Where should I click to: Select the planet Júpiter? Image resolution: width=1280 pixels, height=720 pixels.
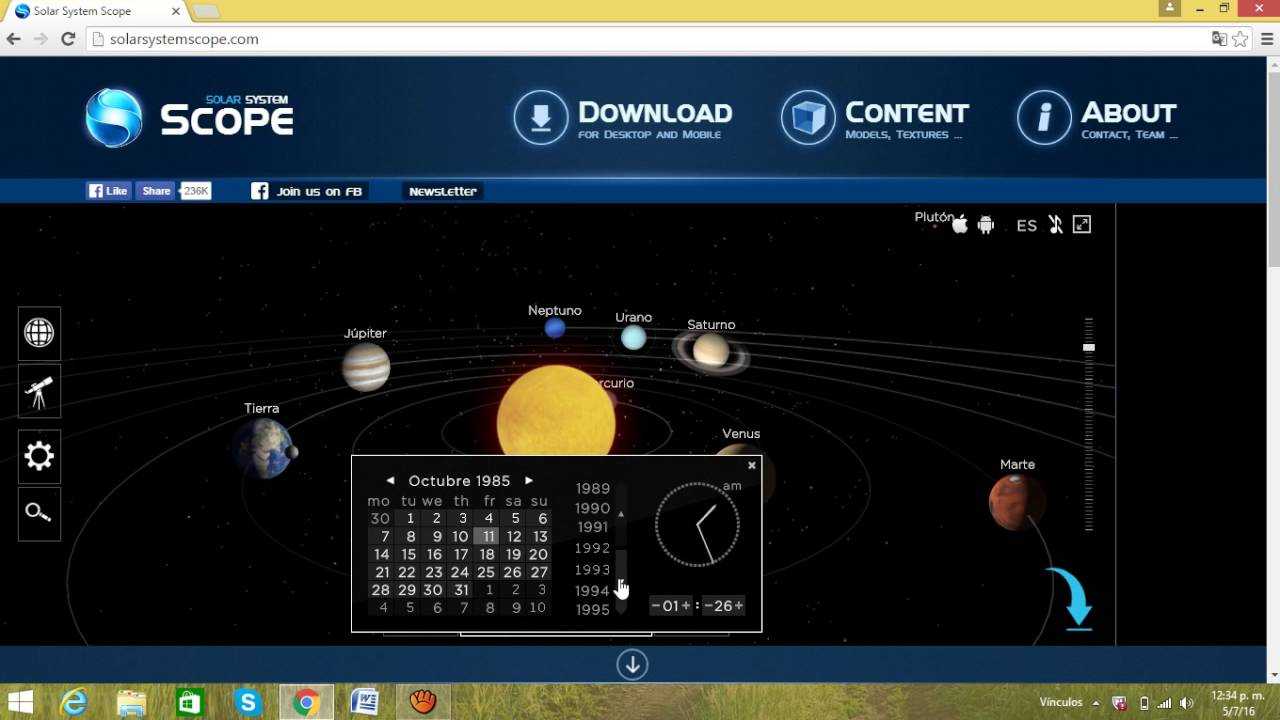tap(366, 367)
